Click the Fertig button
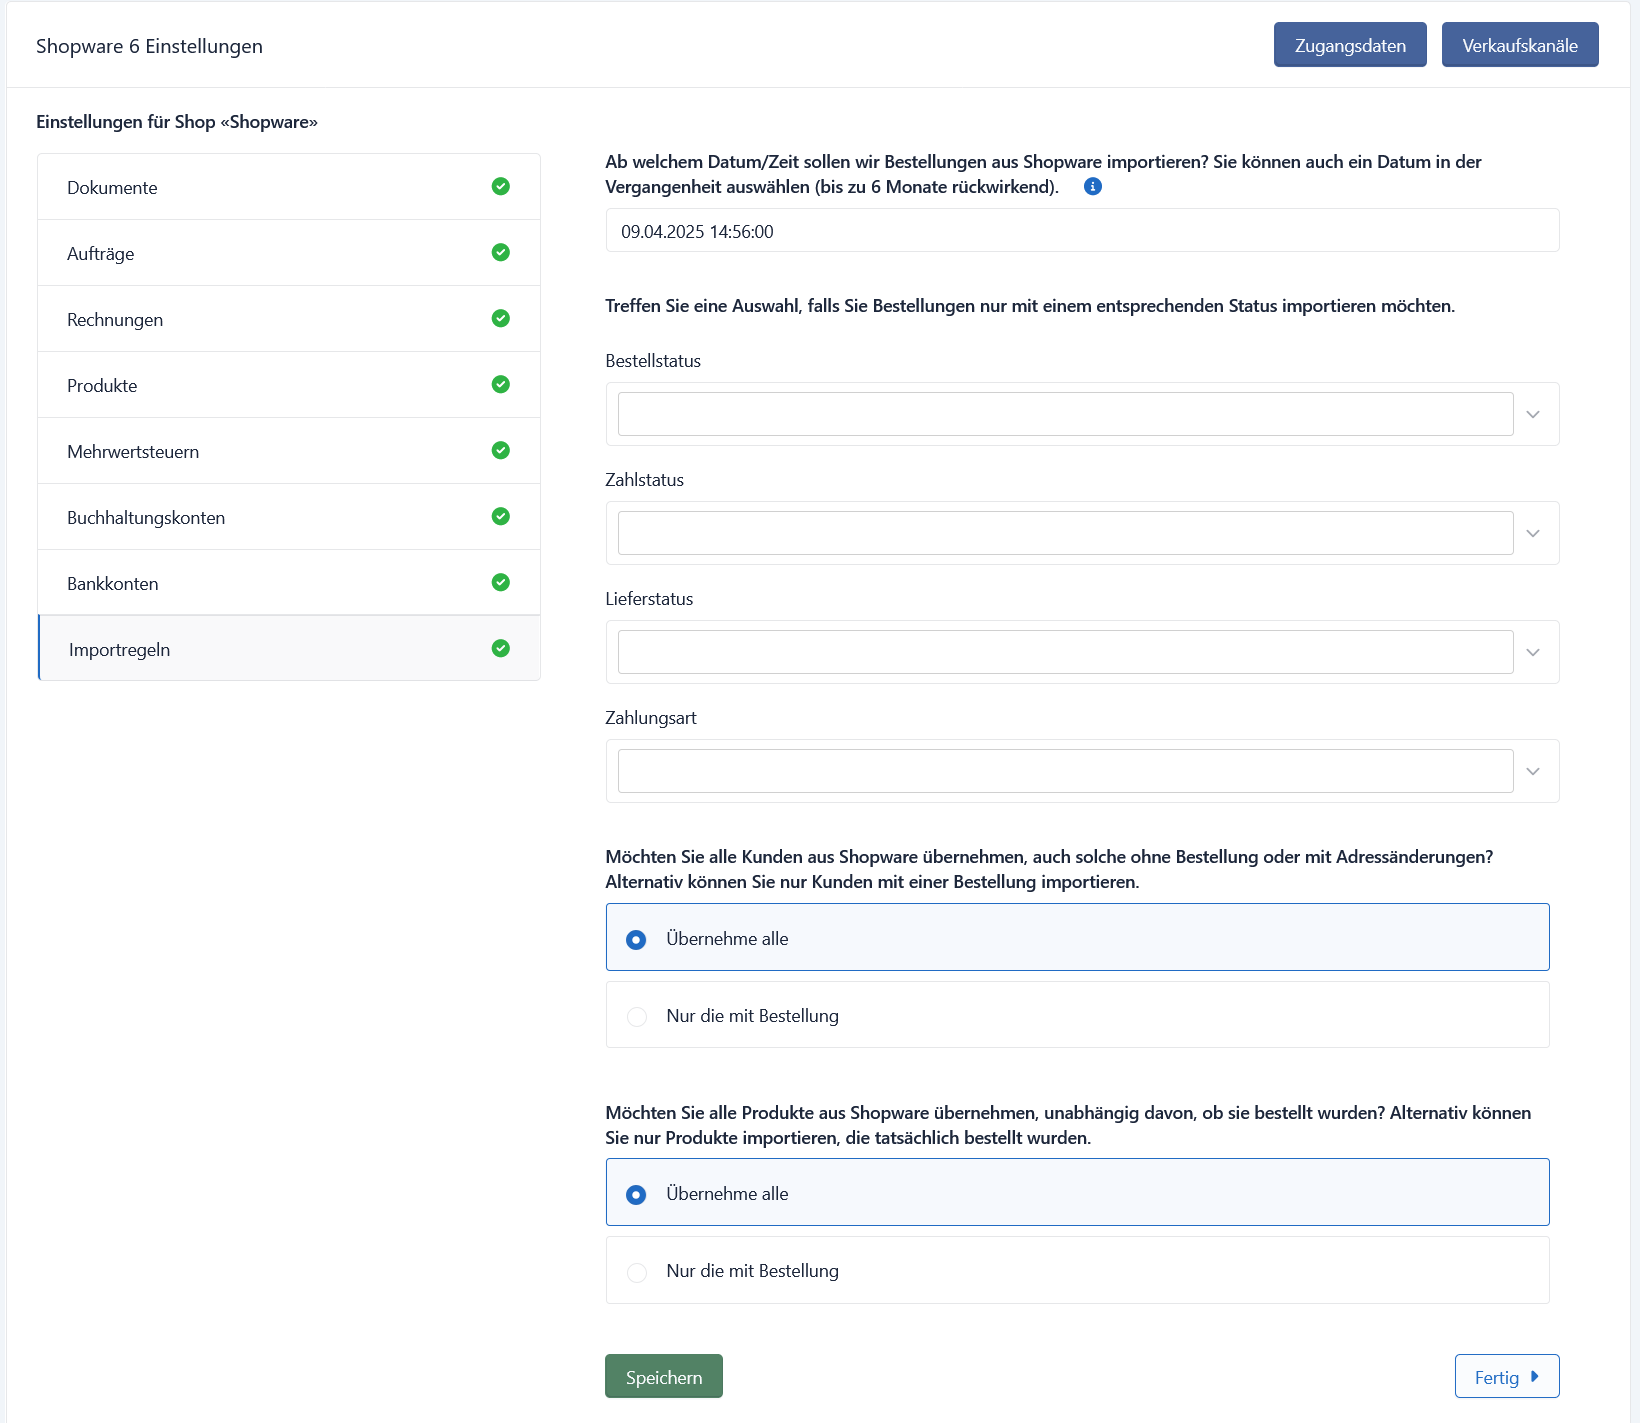The width and height of the screenshot is (1640, 1423). point(1506,1377)
